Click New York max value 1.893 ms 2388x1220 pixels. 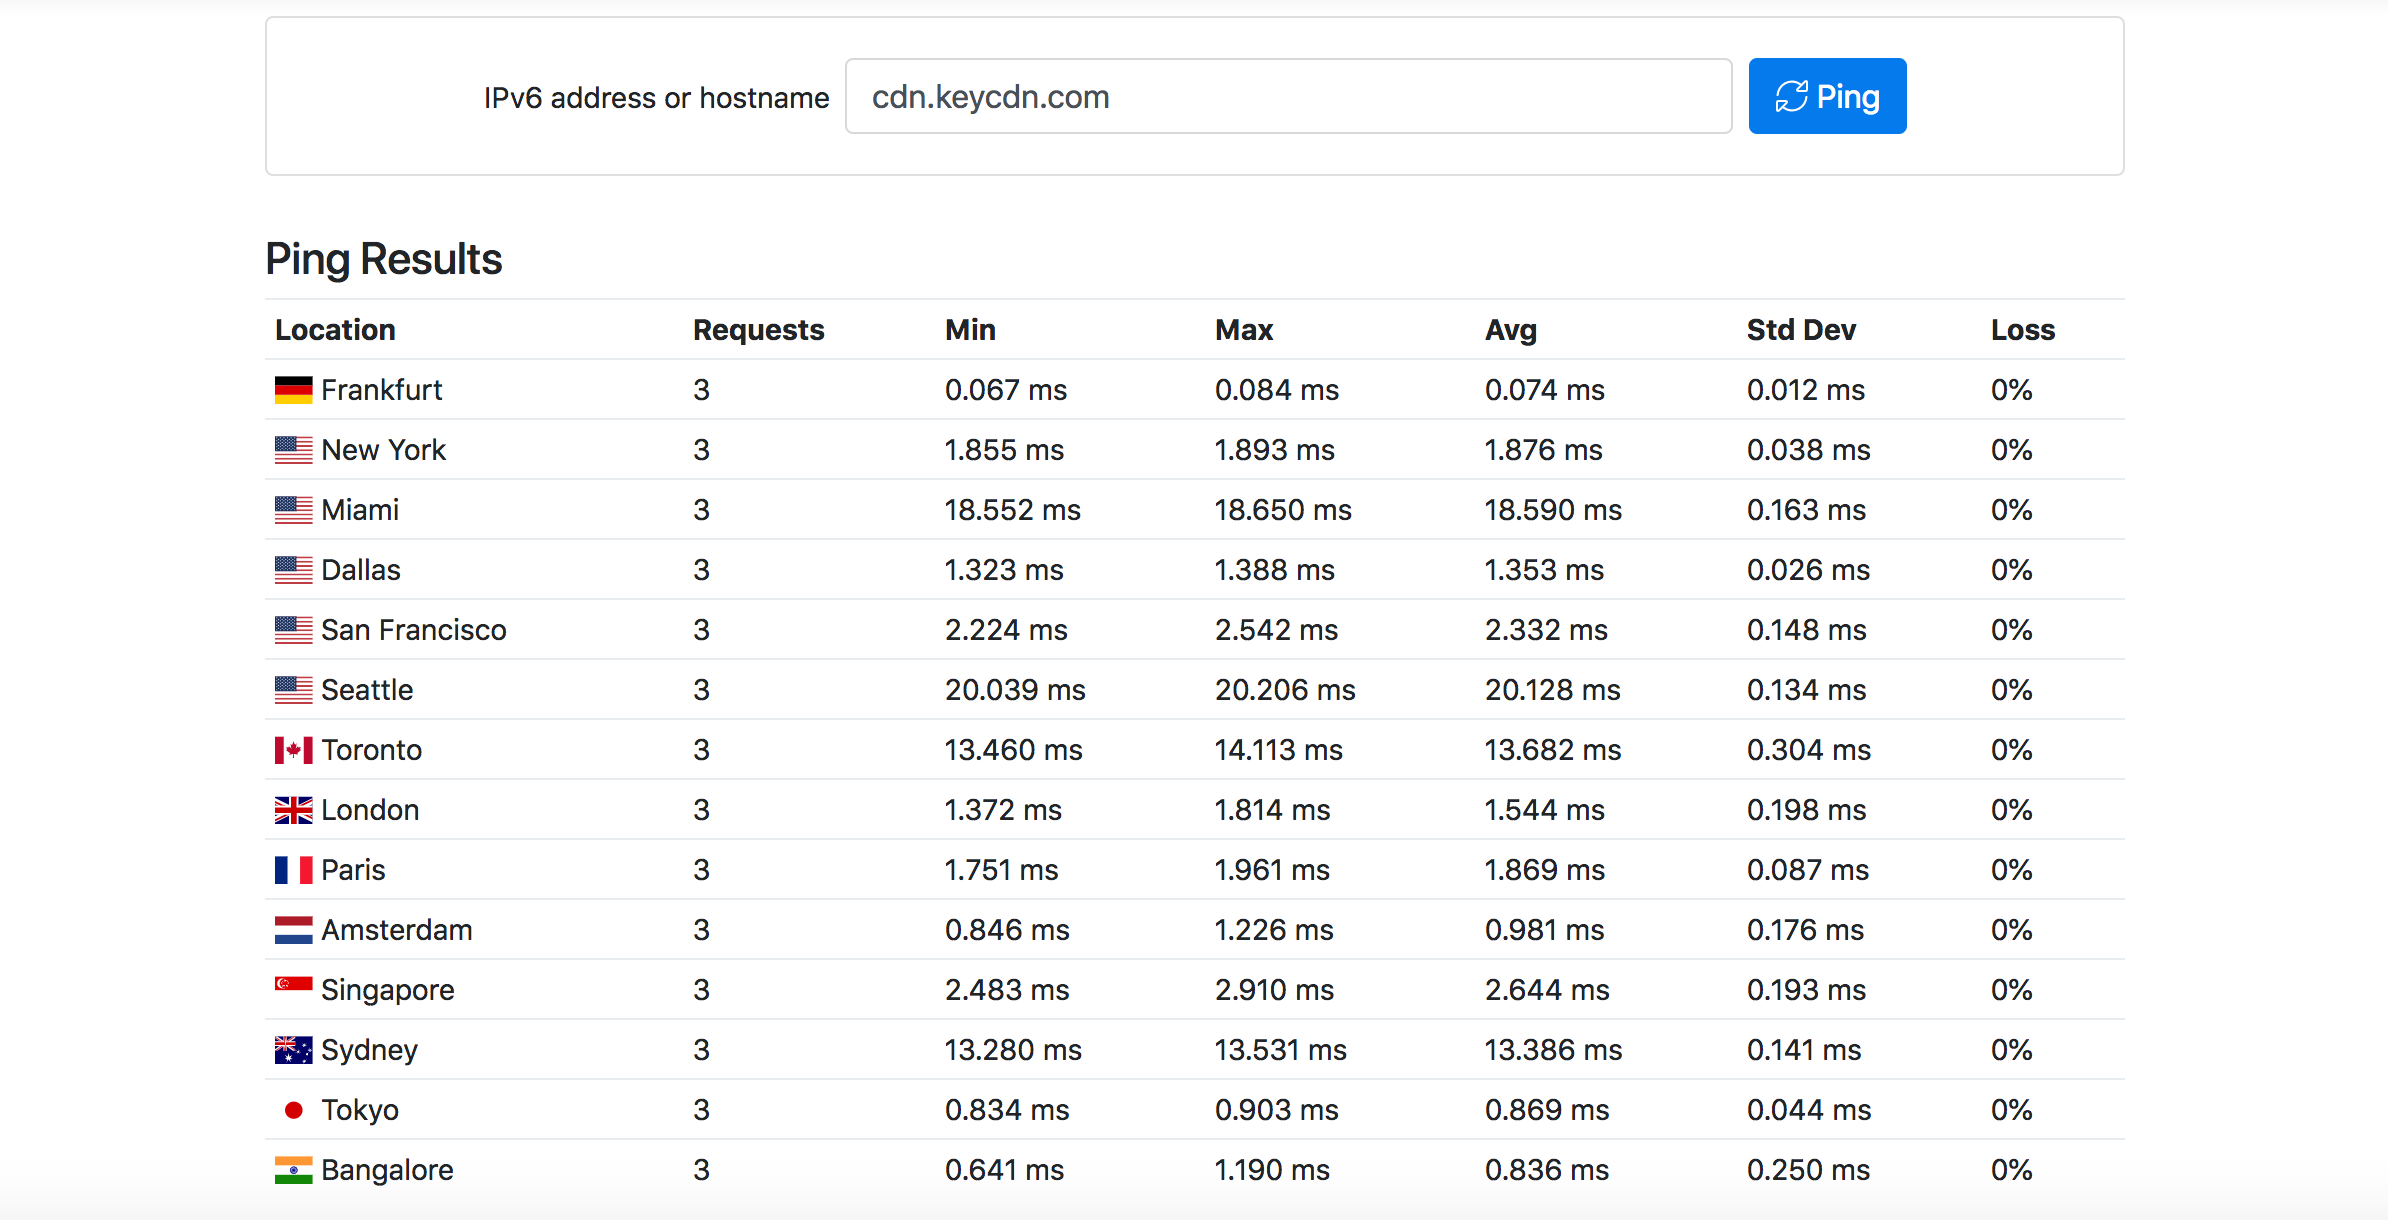[x=1275, y=450]
